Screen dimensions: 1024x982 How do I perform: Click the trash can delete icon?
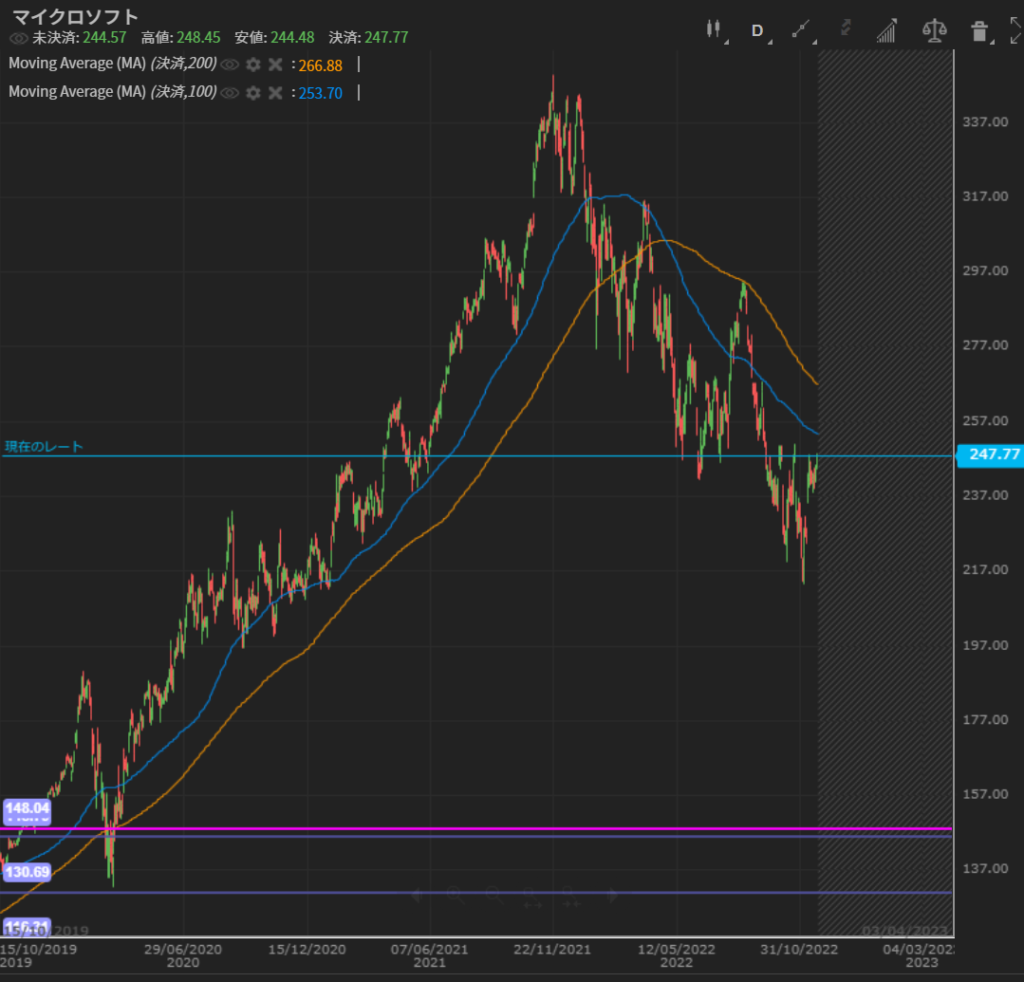(x=979, y=30)
